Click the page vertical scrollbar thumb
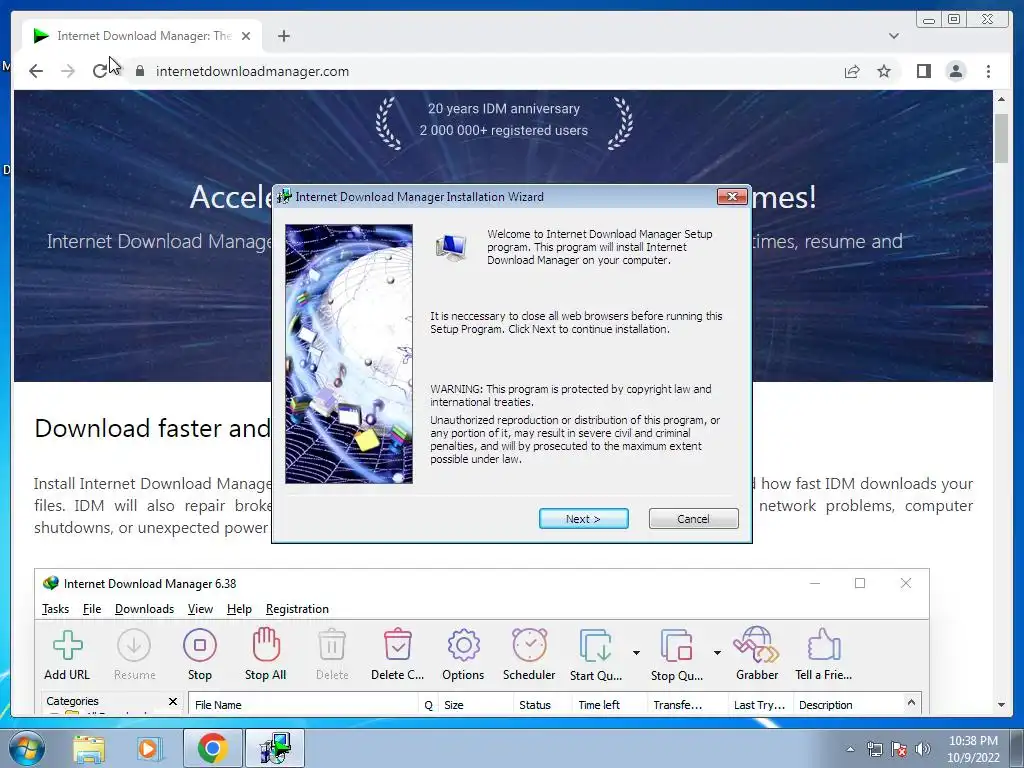 1001,138
